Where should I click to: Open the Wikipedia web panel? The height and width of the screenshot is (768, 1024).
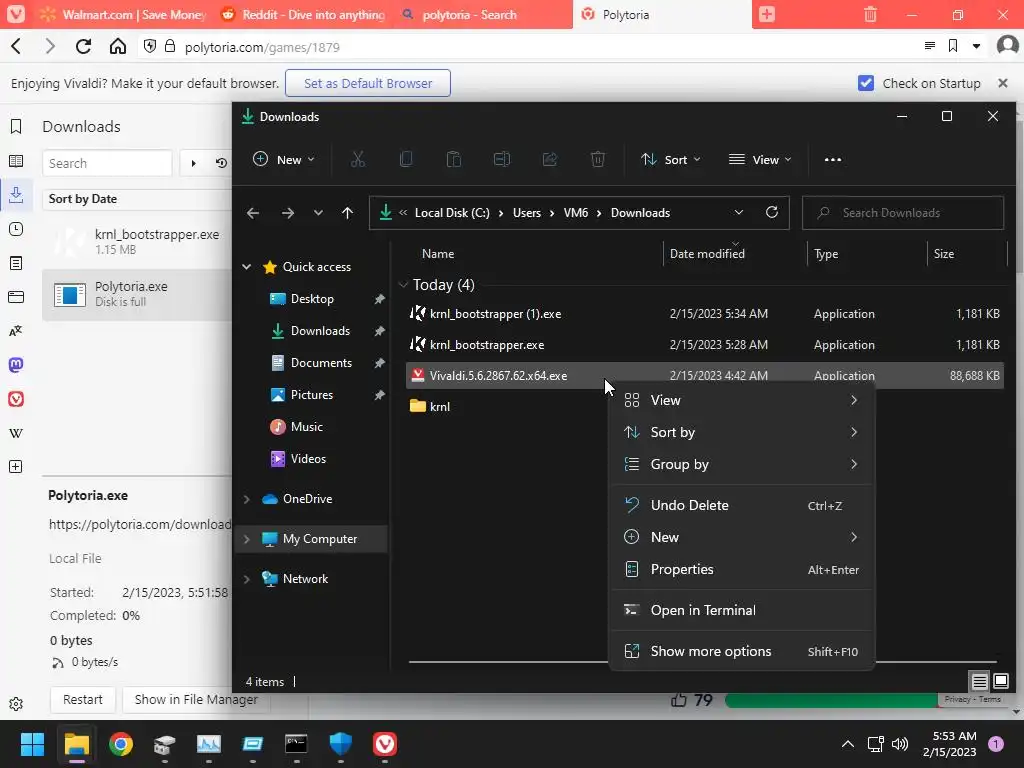point(16,433)
